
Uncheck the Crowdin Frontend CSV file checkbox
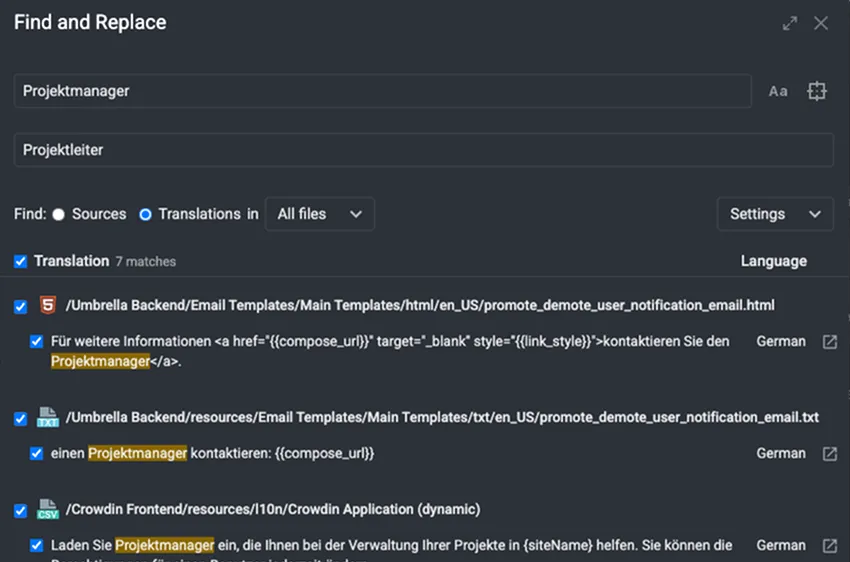21,510
